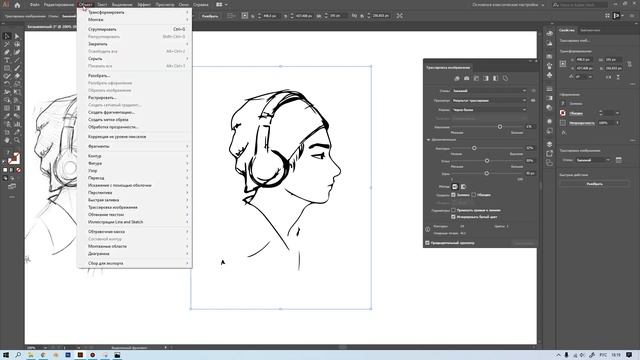Click Разобрать button in control bar
The image size is (640, 360).
point(210,16)
